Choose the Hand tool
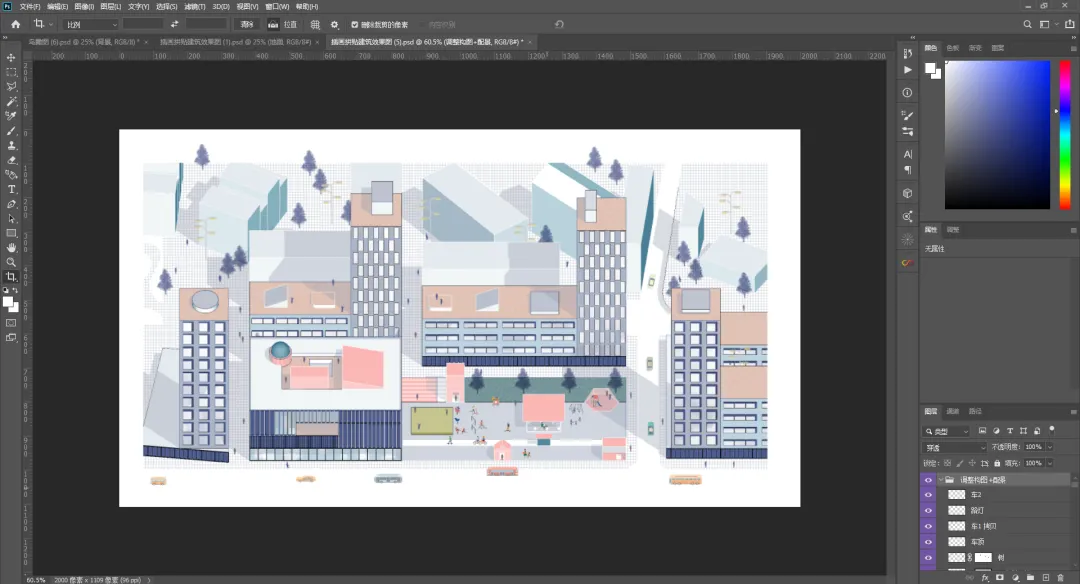Image resolution: width=1080 pixels, height=584 pixels. (12, 247)
